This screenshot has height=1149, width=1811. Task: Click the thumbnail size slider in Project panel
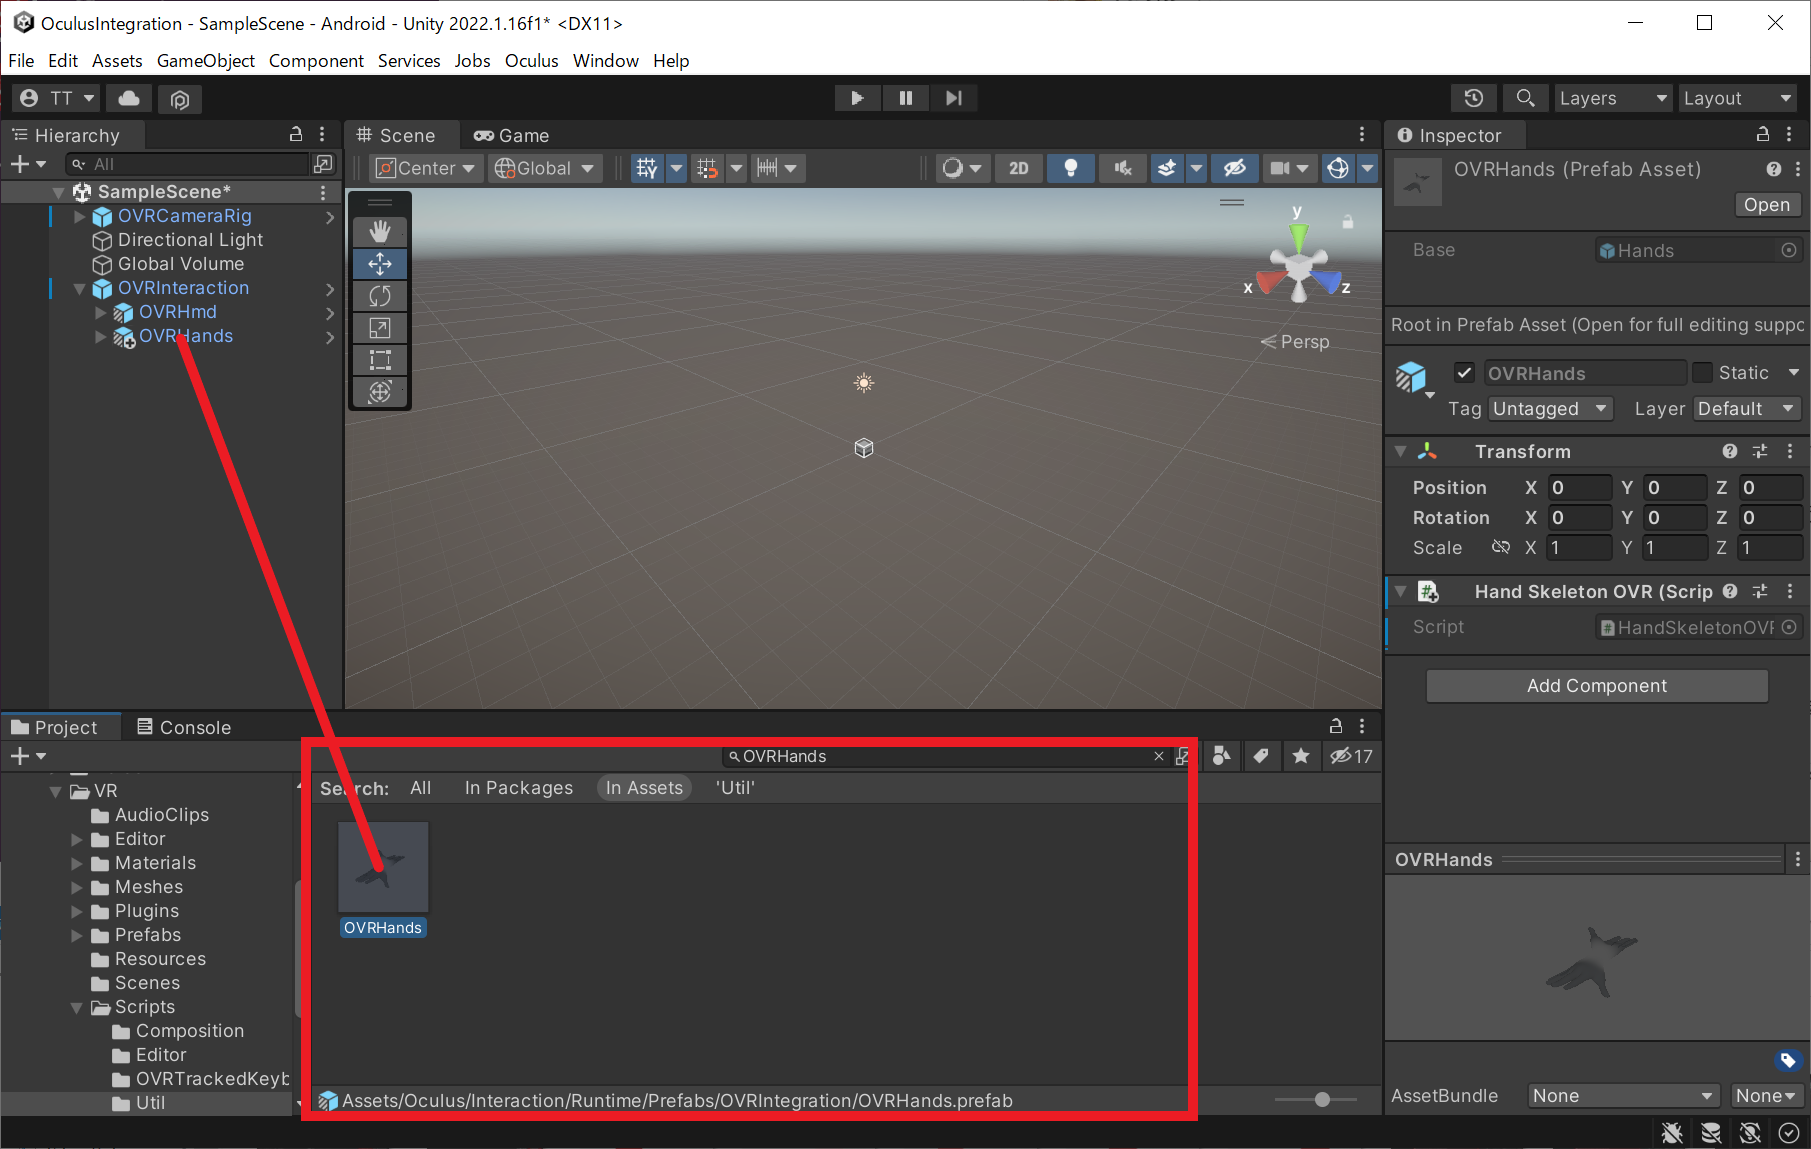point(1322,1099)
